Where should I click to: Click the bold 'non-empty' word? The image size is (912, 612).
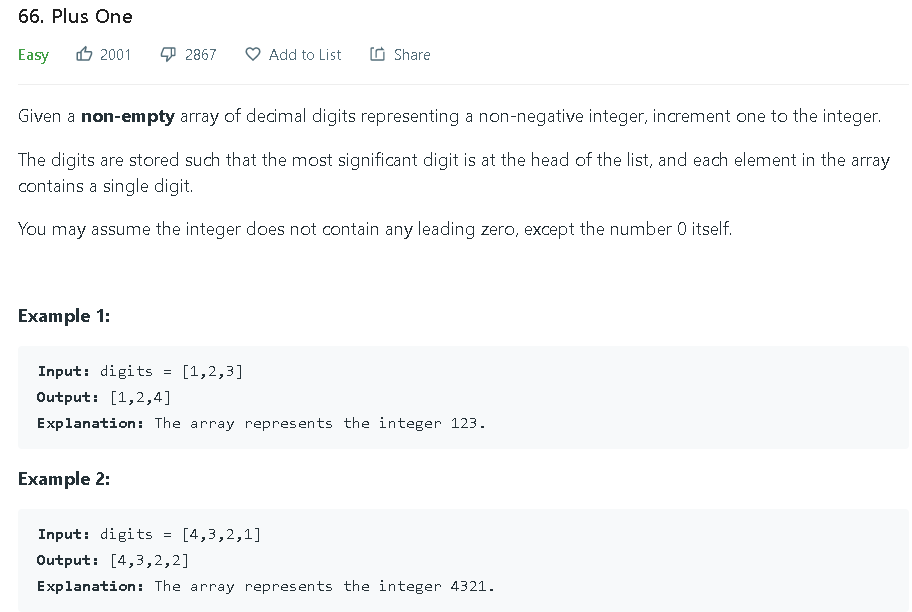pyautogui.click(x=128, y=116)
